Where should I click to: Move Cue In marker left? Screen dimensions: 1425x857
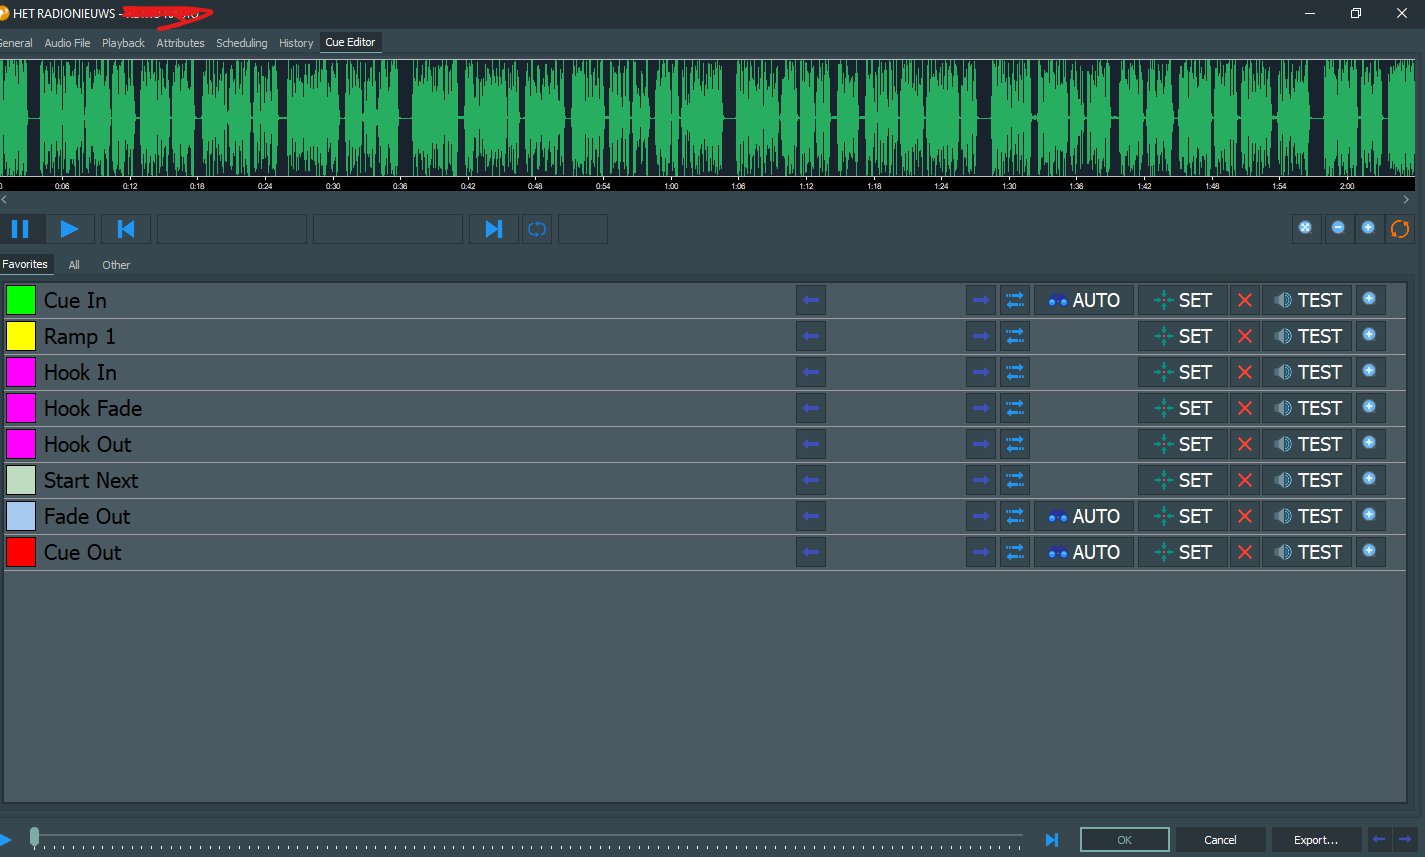[x=811, y=300]
